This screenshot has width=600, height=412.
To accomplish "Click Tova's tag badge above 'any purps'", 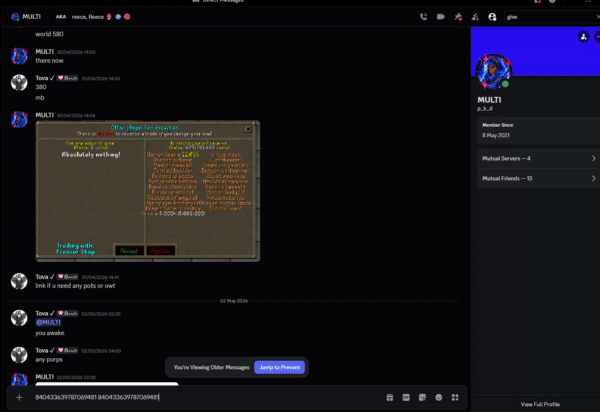I will pyautogui.click(x=67, y=350).
